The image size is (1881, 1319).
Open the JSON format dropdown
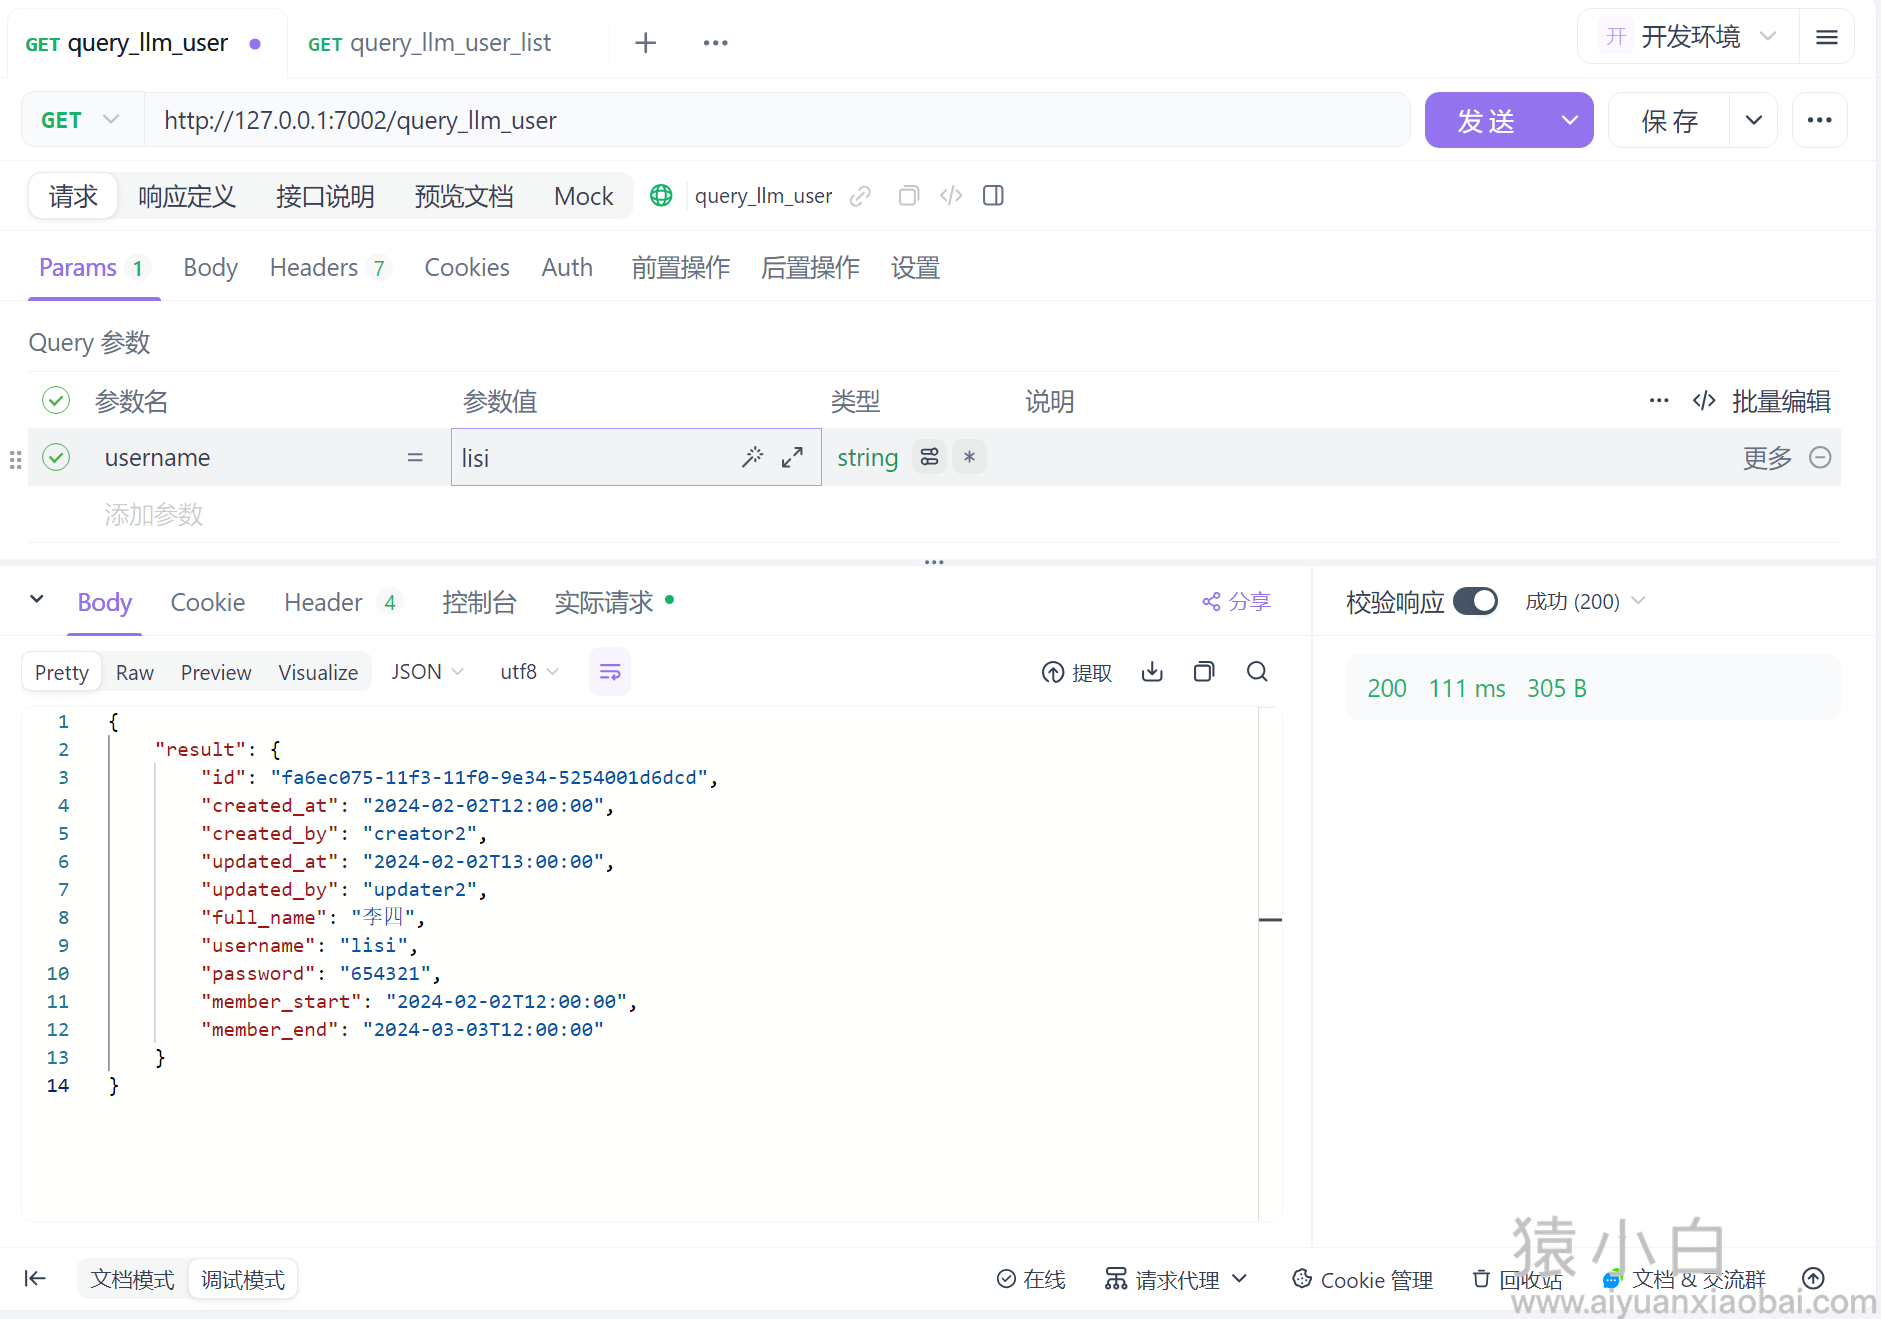427,672
